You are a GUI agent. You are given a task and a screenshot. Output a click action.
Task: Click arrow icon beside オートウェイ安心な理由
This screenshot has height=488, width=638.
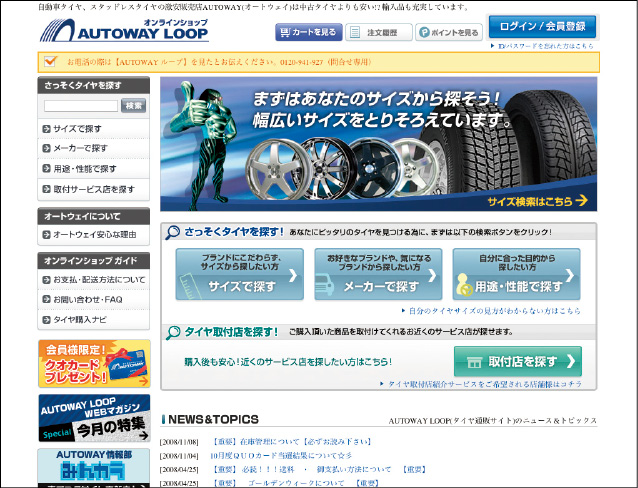[46, 234]
